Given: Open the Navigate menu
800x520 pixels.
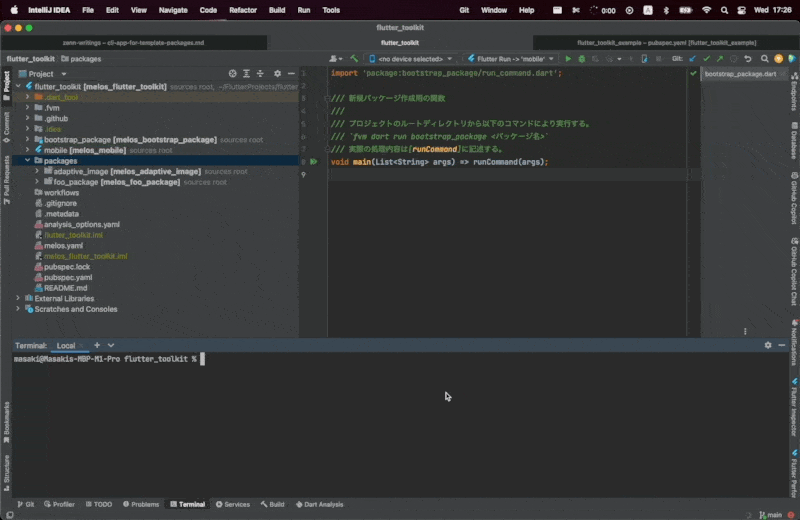Looking at the screenshot, I should point(173,10).
